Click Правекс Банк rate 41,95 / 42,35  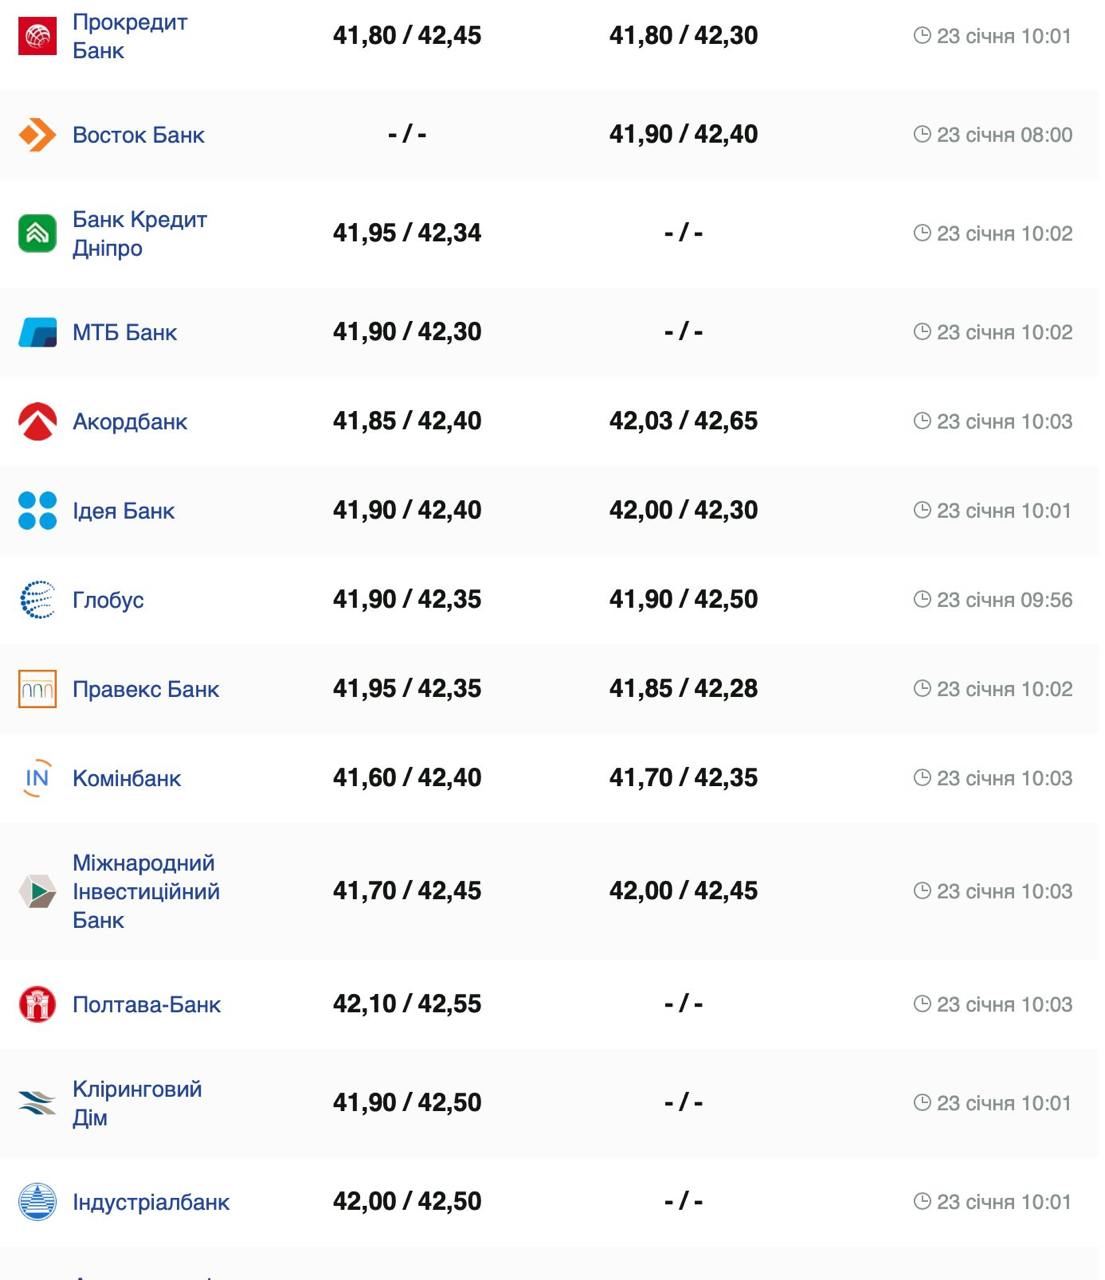click(407, 689)
